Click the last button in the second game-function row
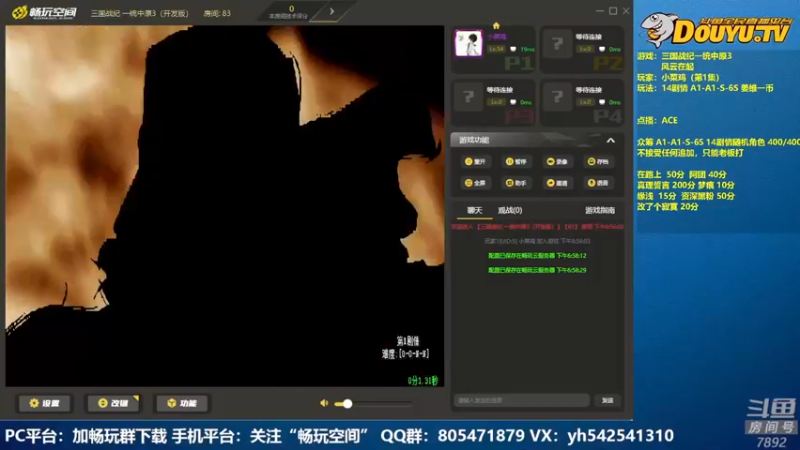Viewport: 800px width, 450px height. 598,183
